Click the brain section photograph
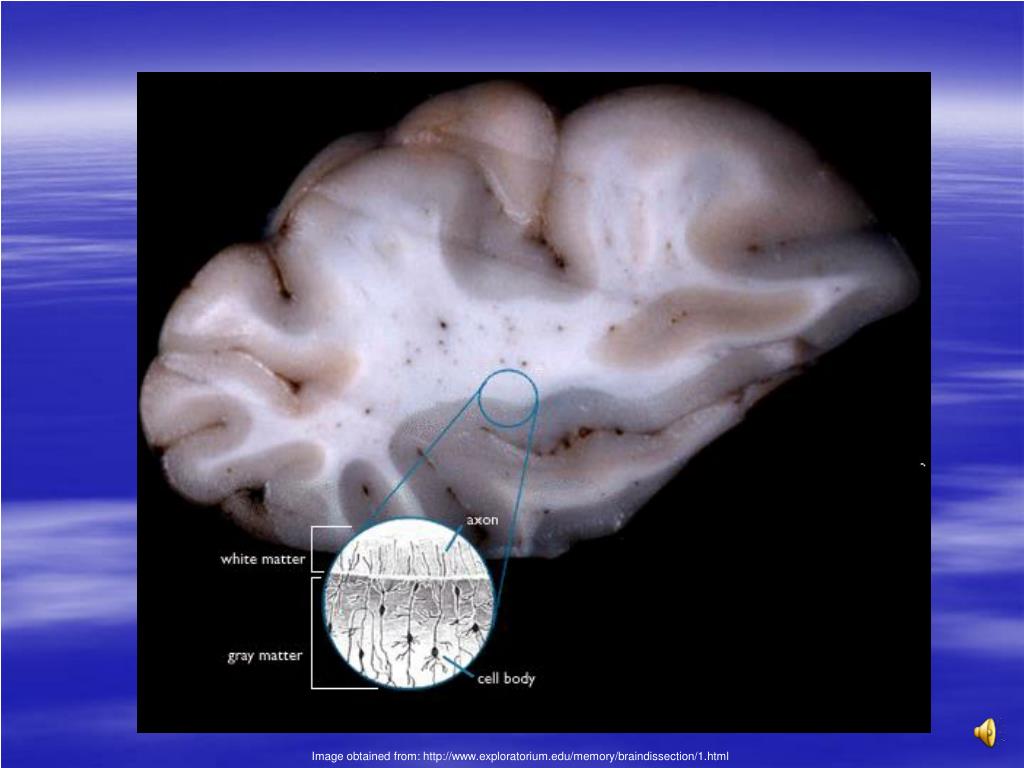This screenshot has height=768, width=1024. (534, 402)
